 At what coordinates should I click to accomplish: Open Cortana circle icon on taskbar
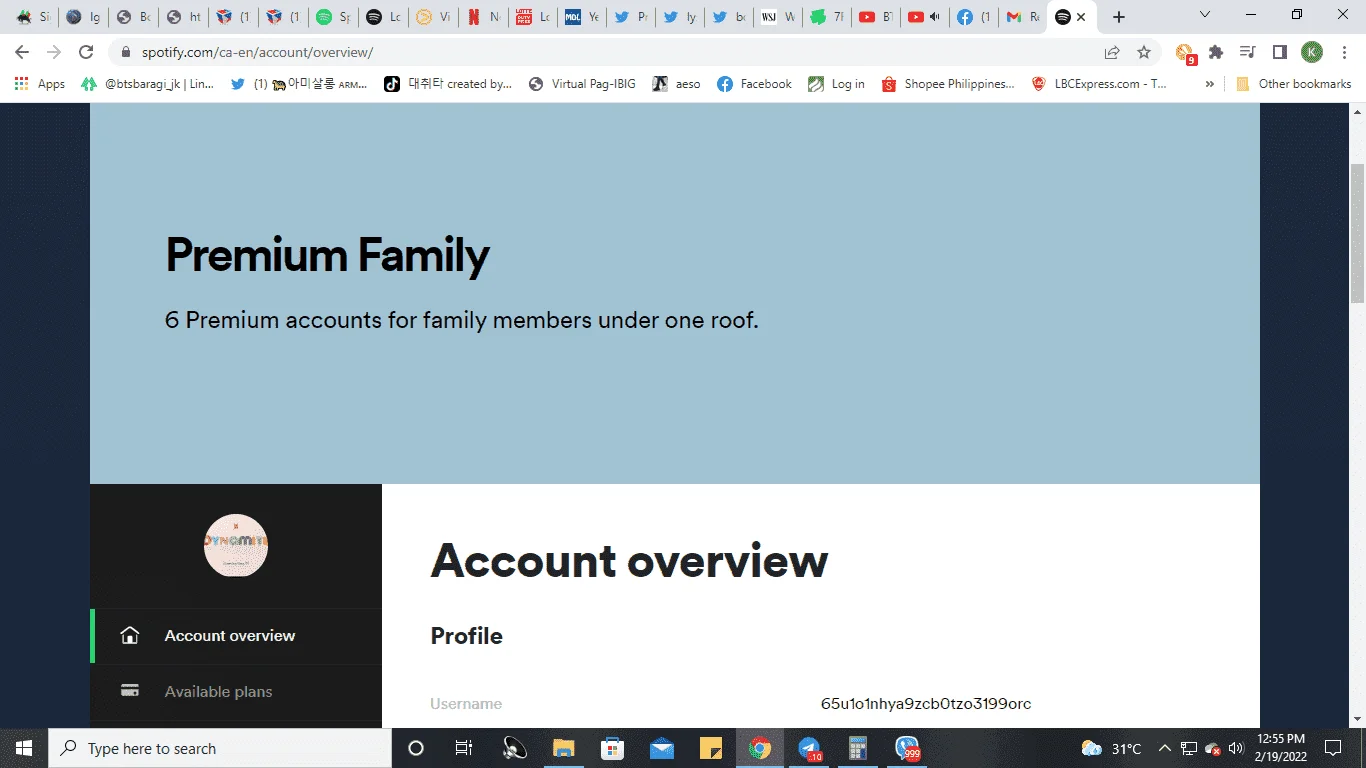pos(416,748)
